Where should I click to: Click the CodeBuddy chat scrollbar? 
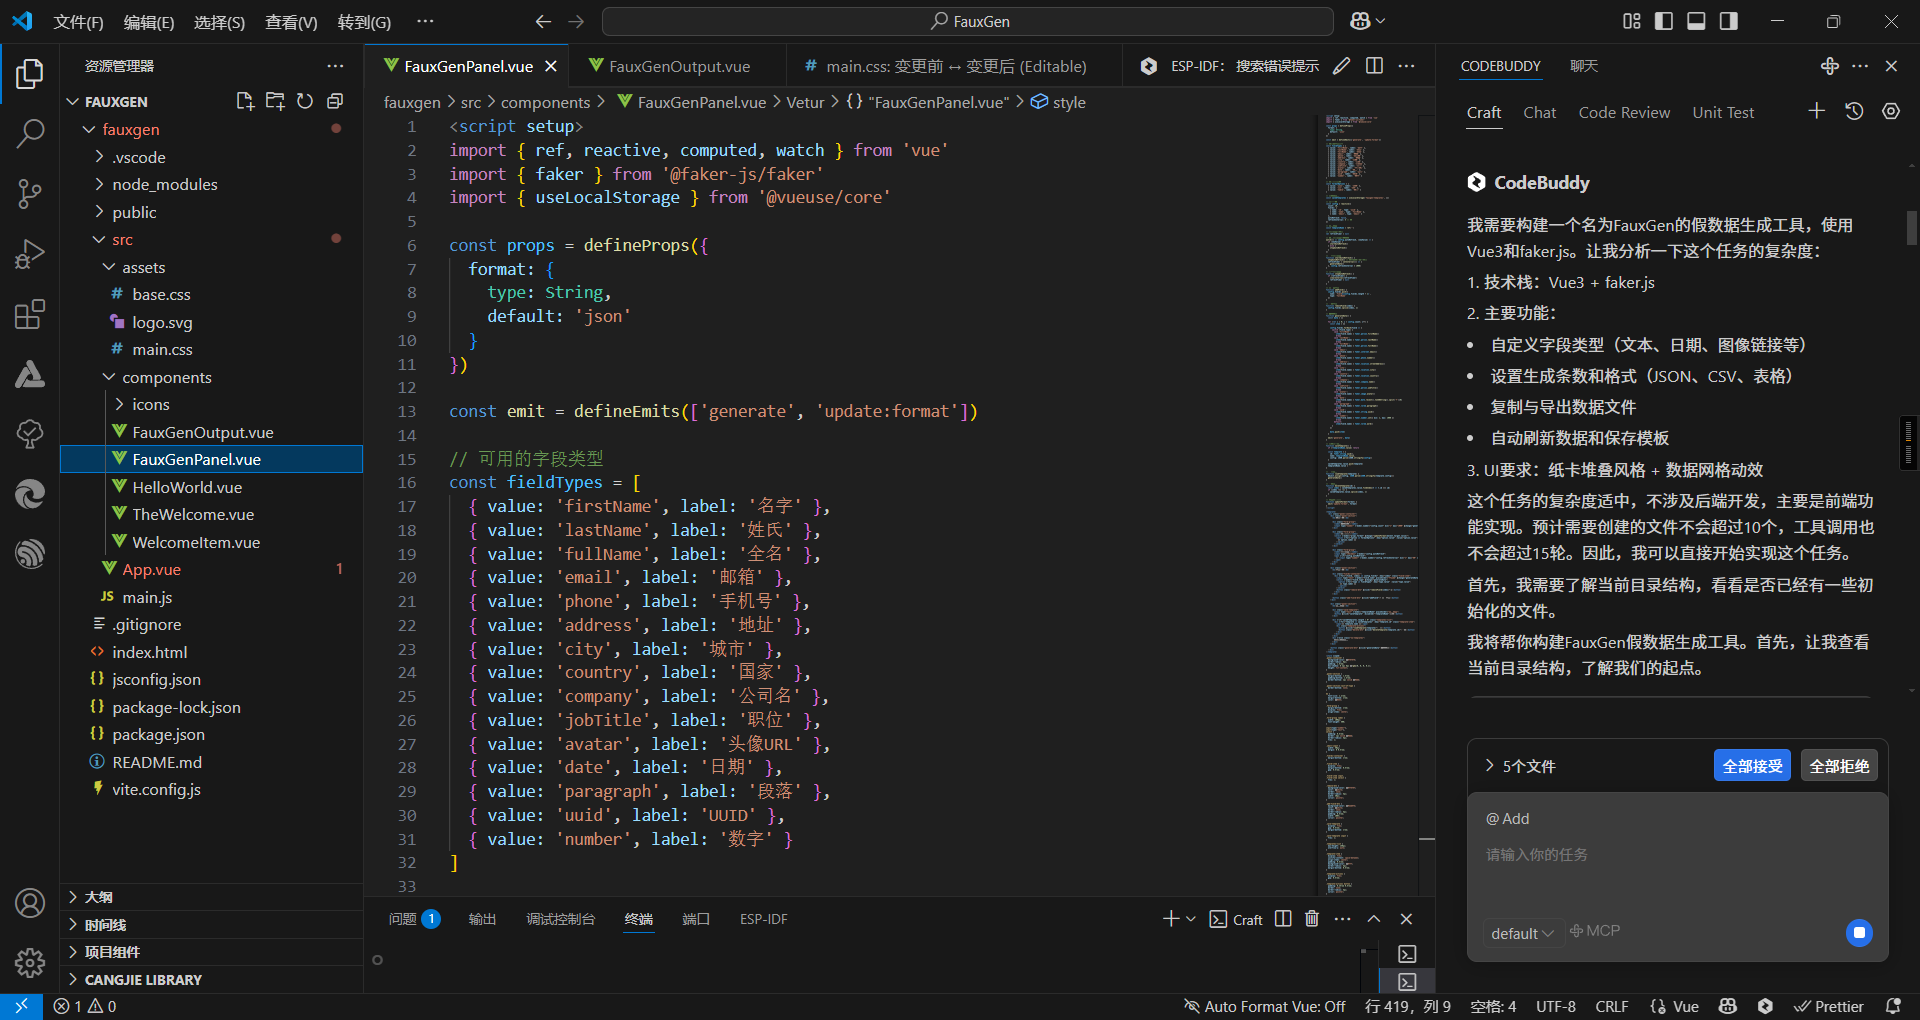[x=1911, y=228]
